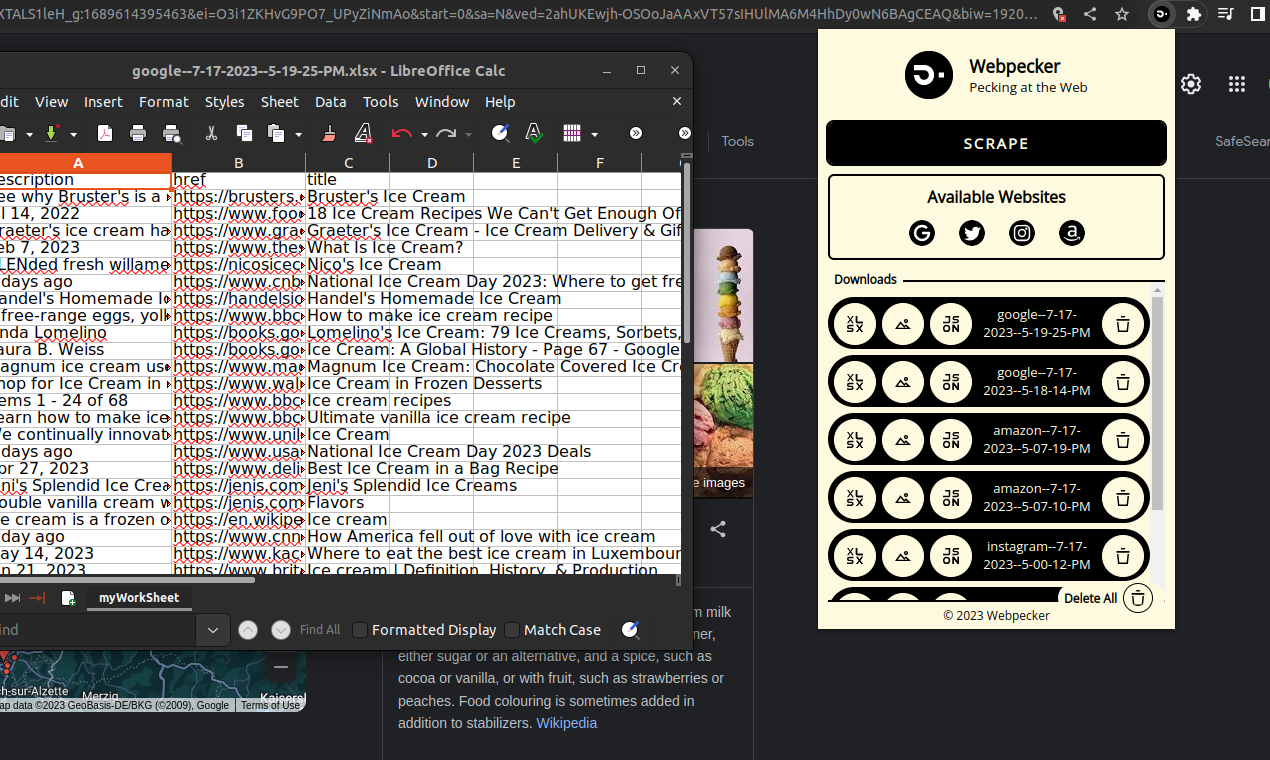Click the Clear Direct Formatting icon
1270x760 pixels.
click(x=363, y=133)
